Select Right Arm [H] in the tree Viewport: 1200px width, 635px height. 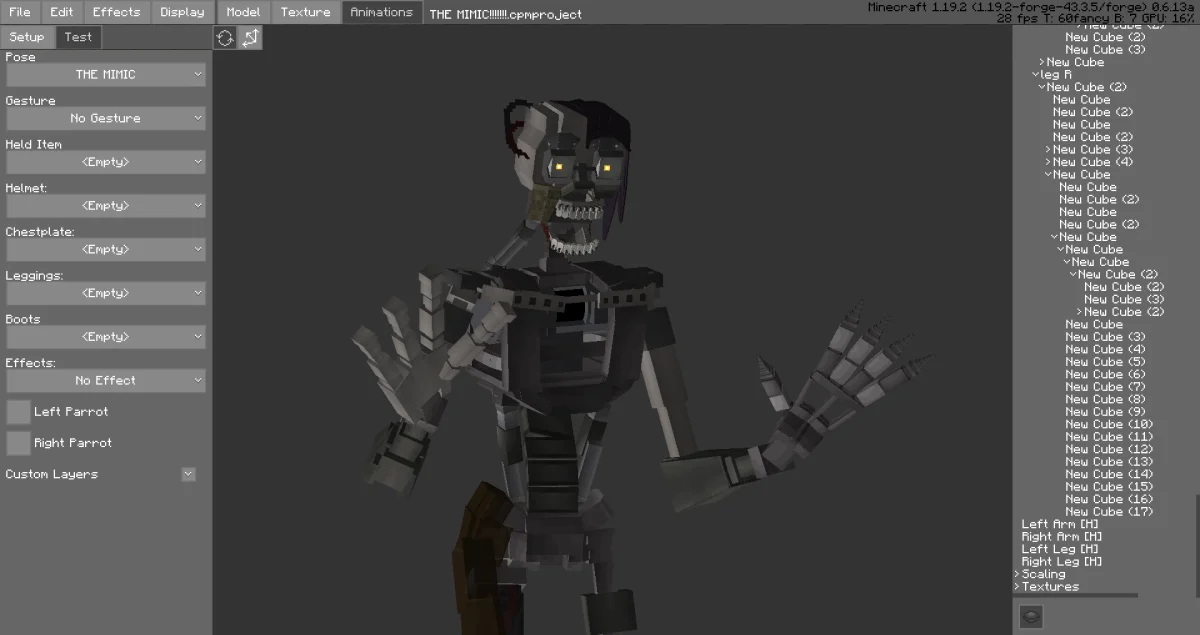(1062, 537)
